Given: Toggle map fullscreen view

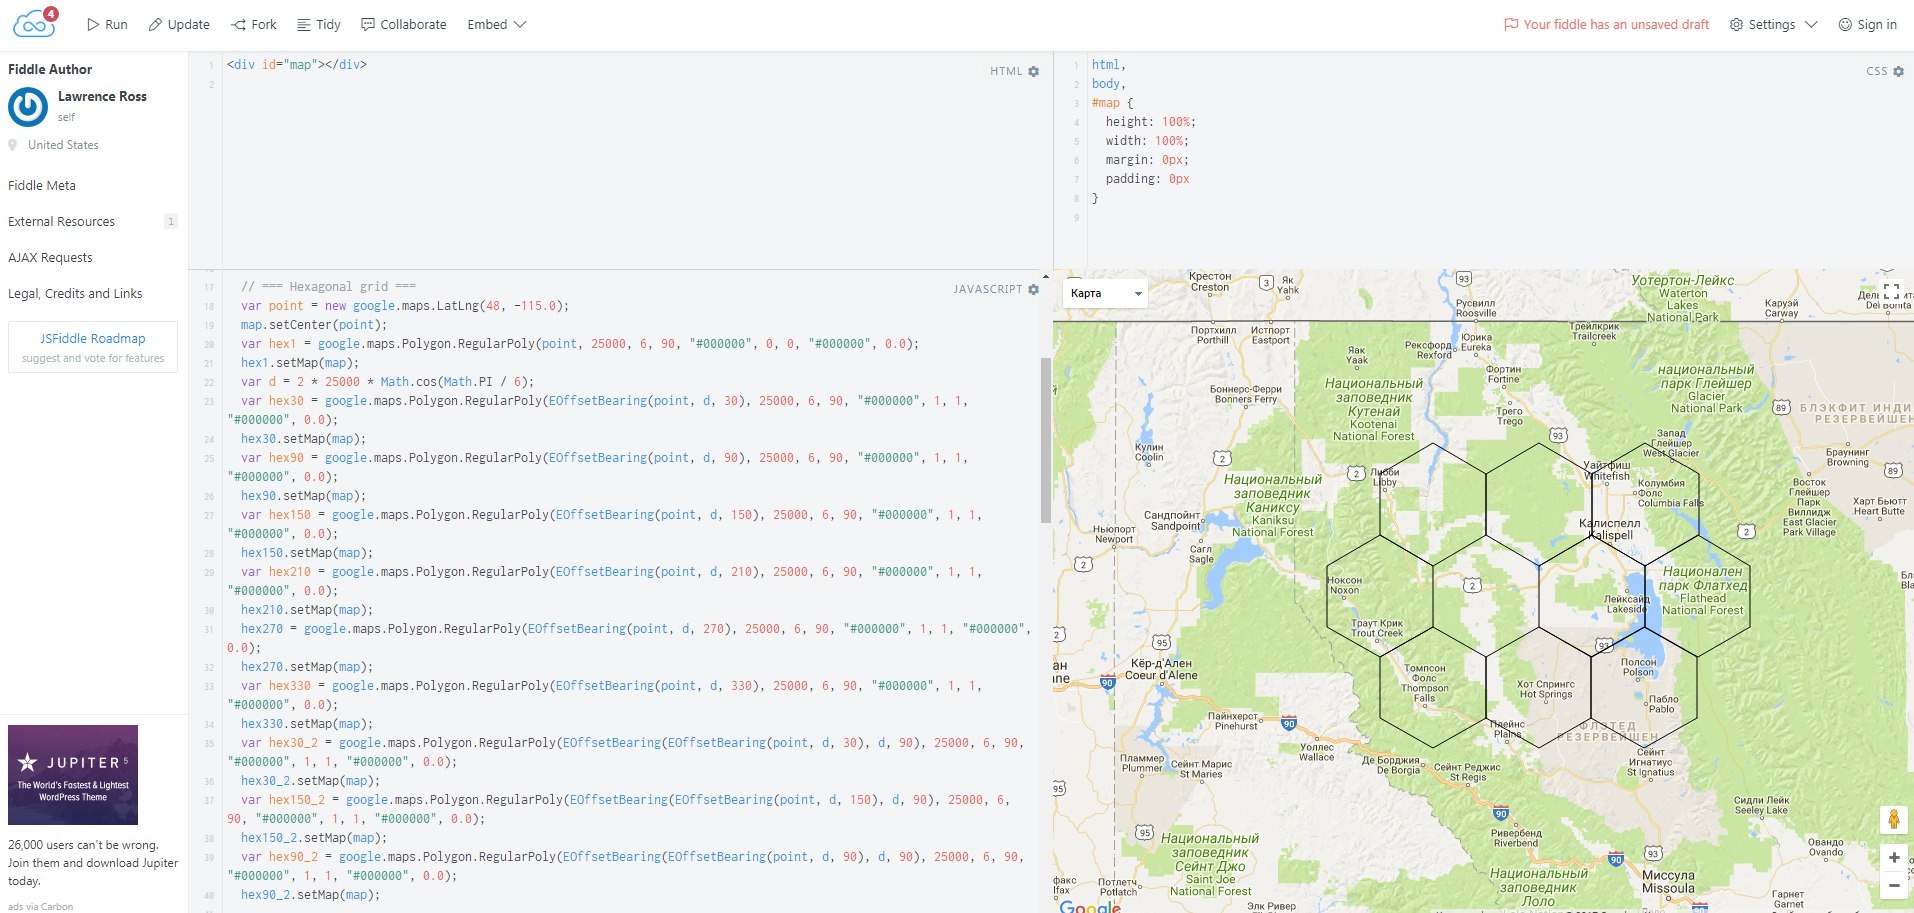Looking at the screenshot, I should [x=1891, y=292].
